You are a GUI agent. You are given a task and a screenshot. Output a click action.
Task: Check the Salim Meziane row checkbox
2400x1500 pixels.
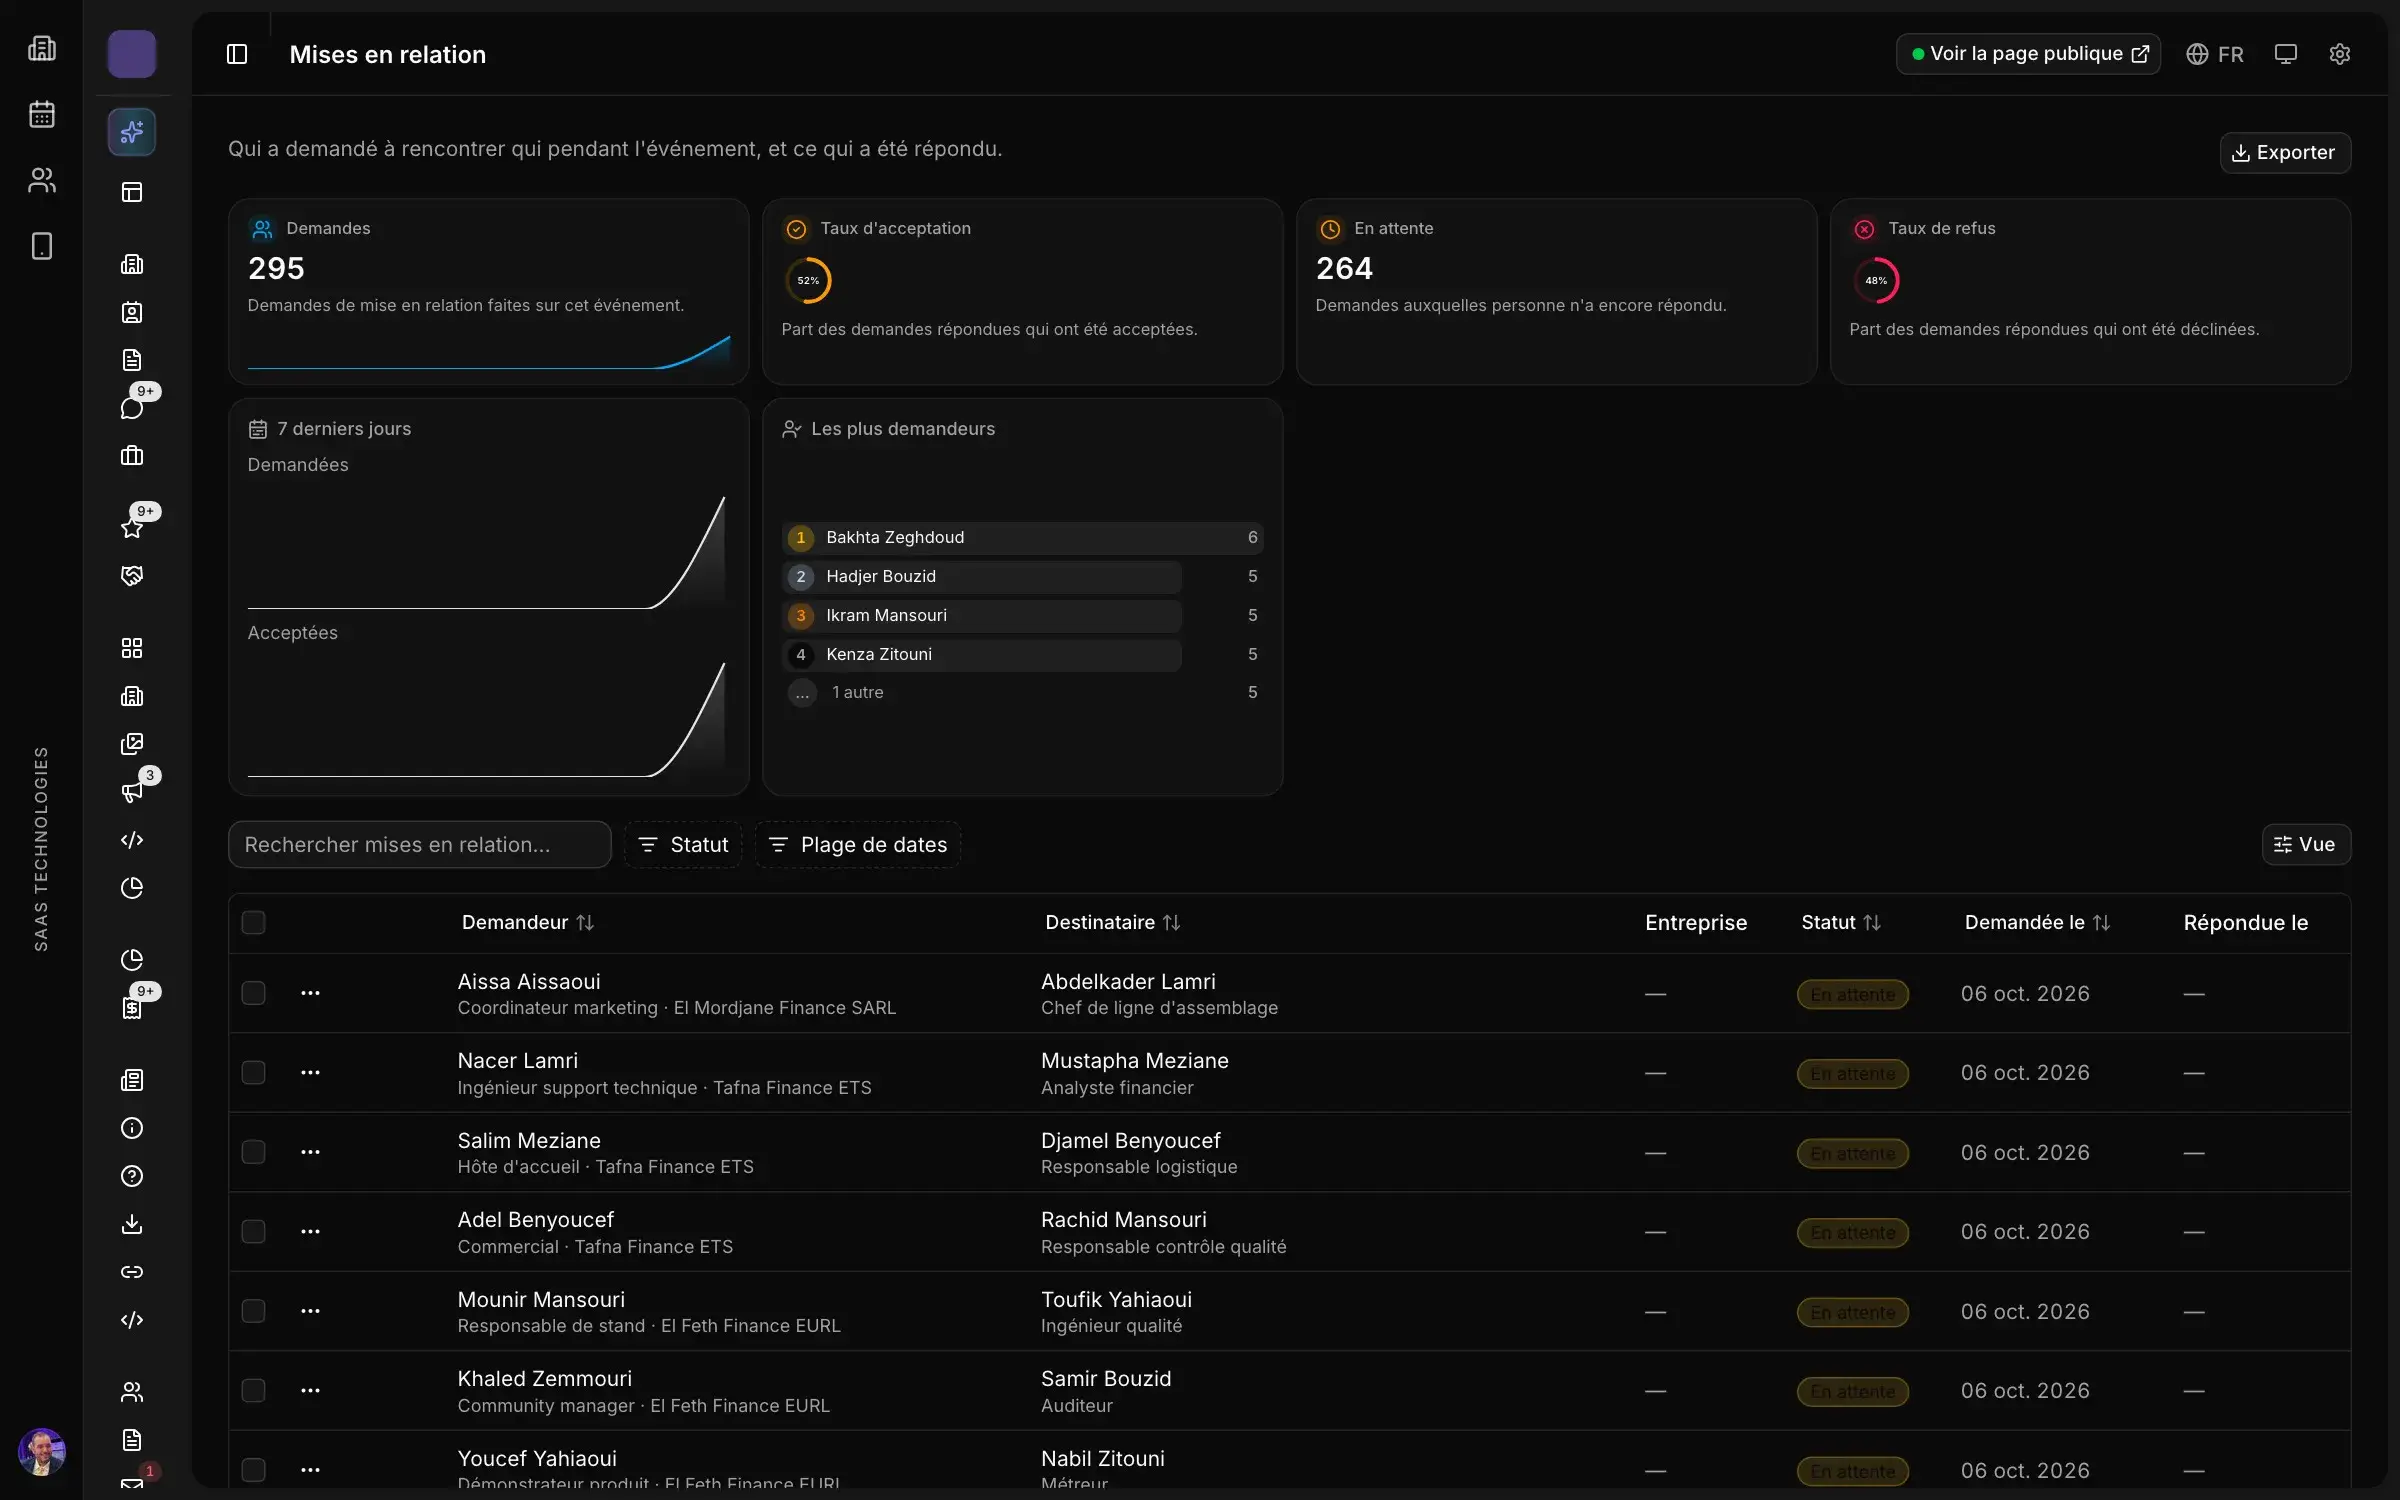click(x=254, y=1152)
